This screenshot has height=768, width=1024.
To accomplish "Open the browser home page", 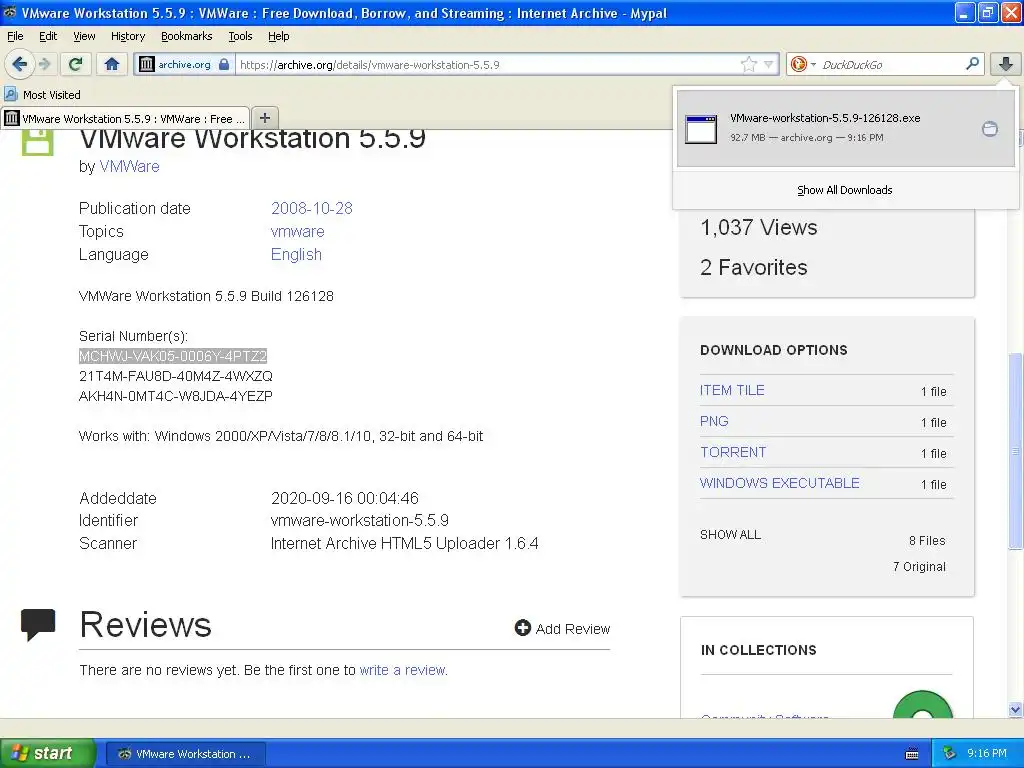I will tap(112, 64).
